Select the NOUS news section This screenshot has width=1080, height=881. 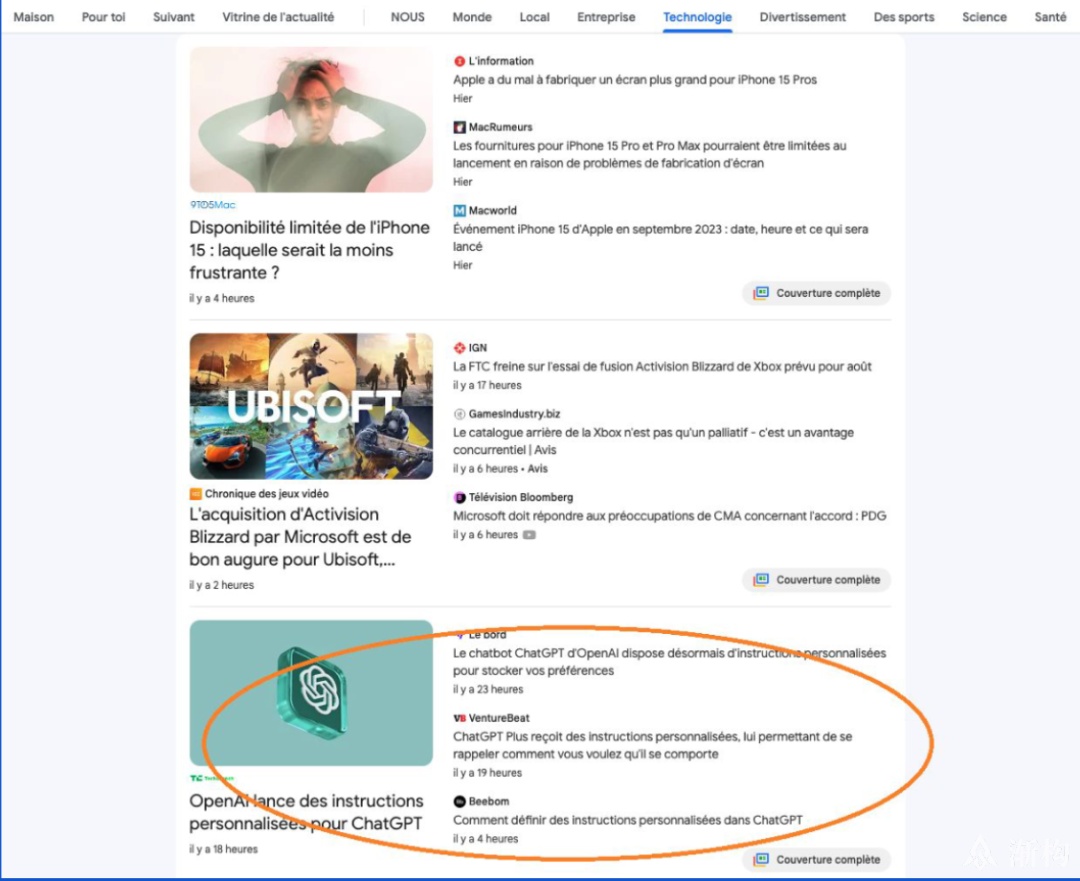[x=408, y=17]
